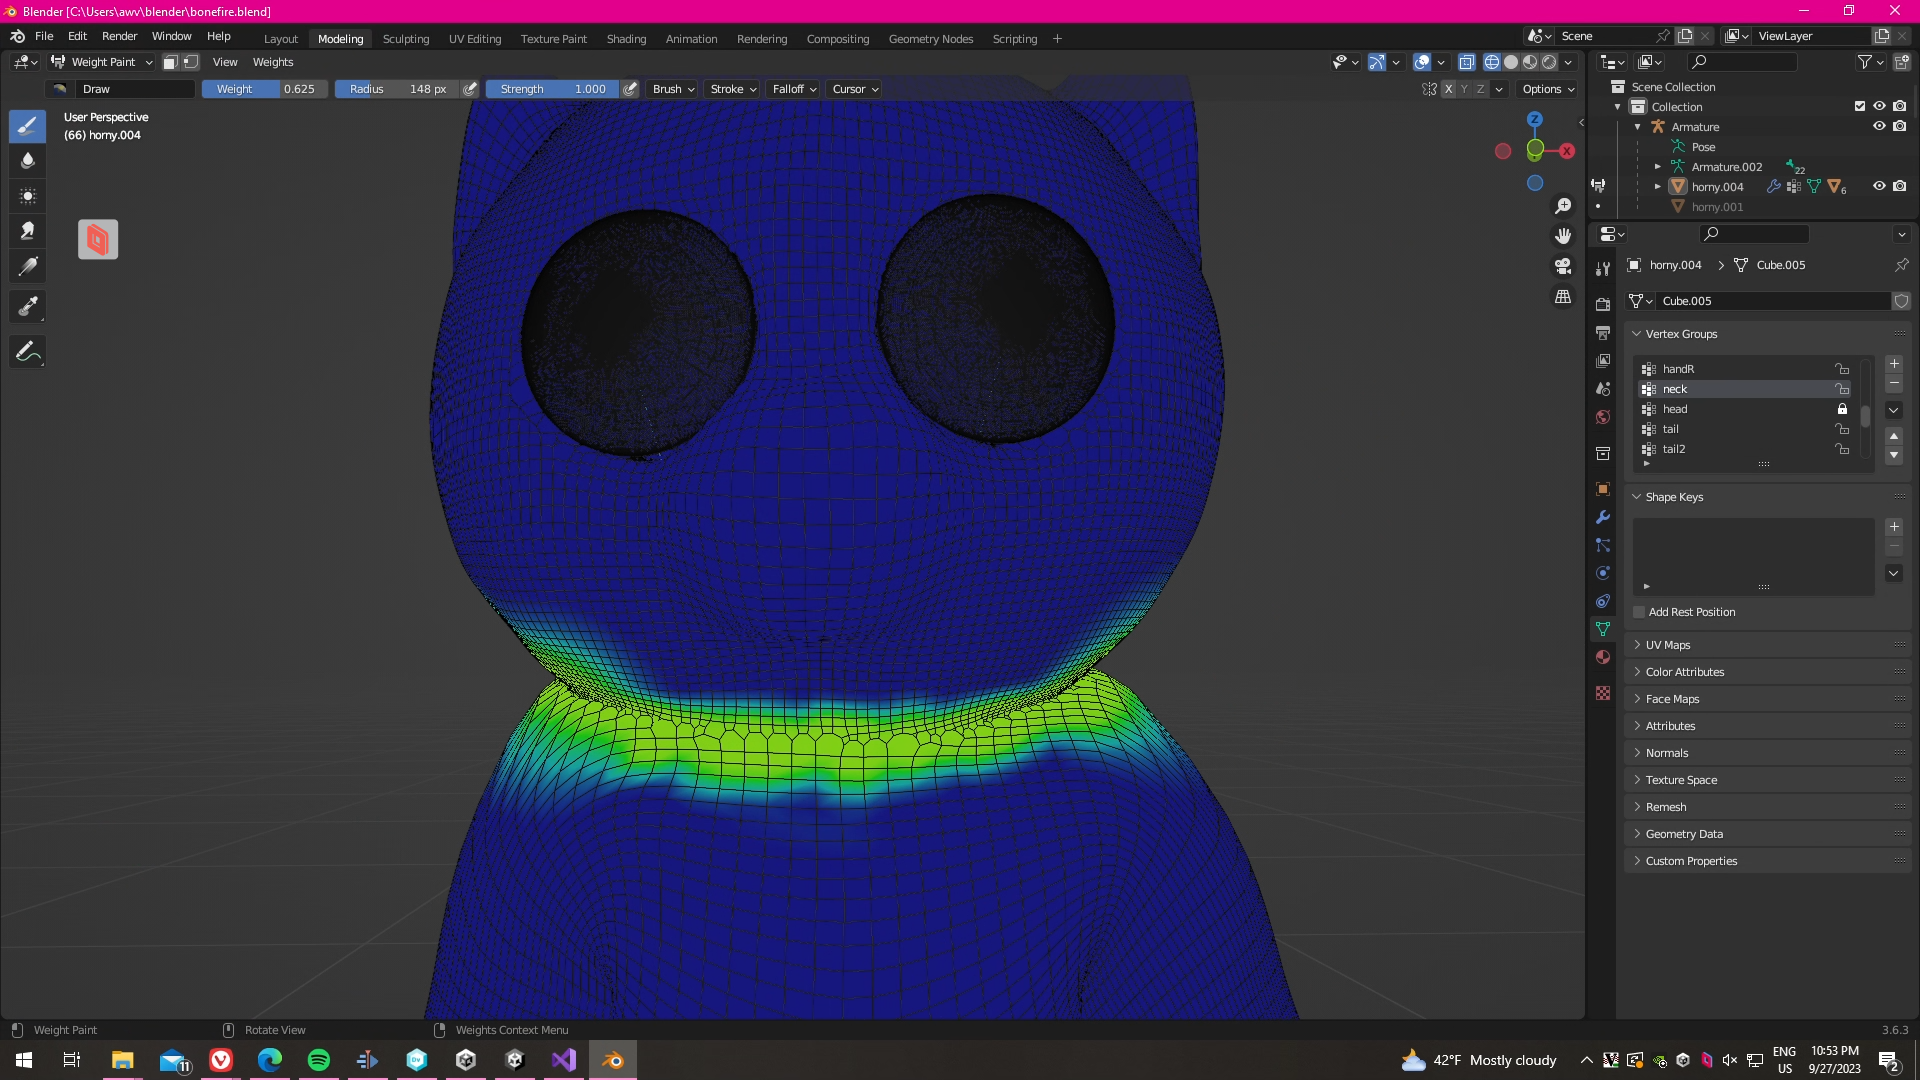Image resolution: width=1920 pixels, height=1080 pixels.
Task: Select the Smear brush tool
Action: coord(28,231)
